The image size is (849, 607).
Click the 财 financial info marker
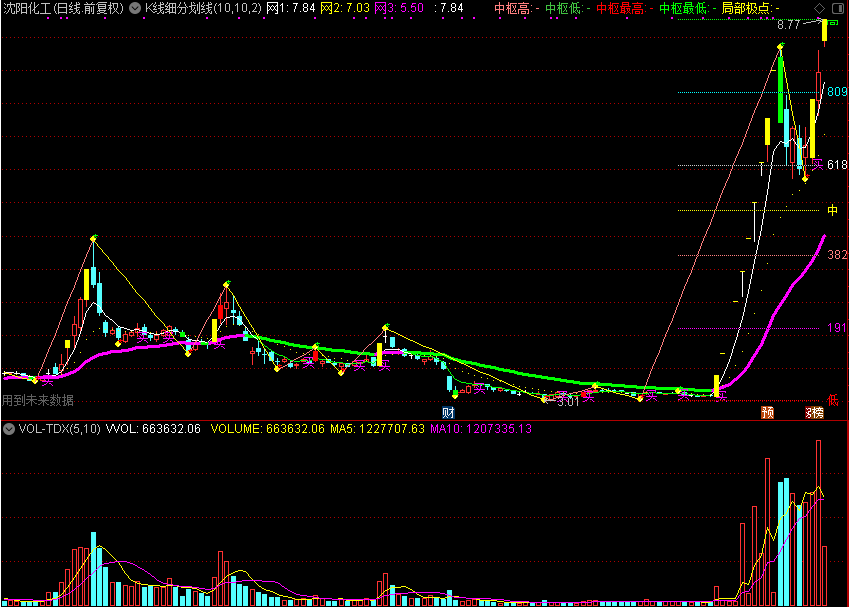[448, 413]
